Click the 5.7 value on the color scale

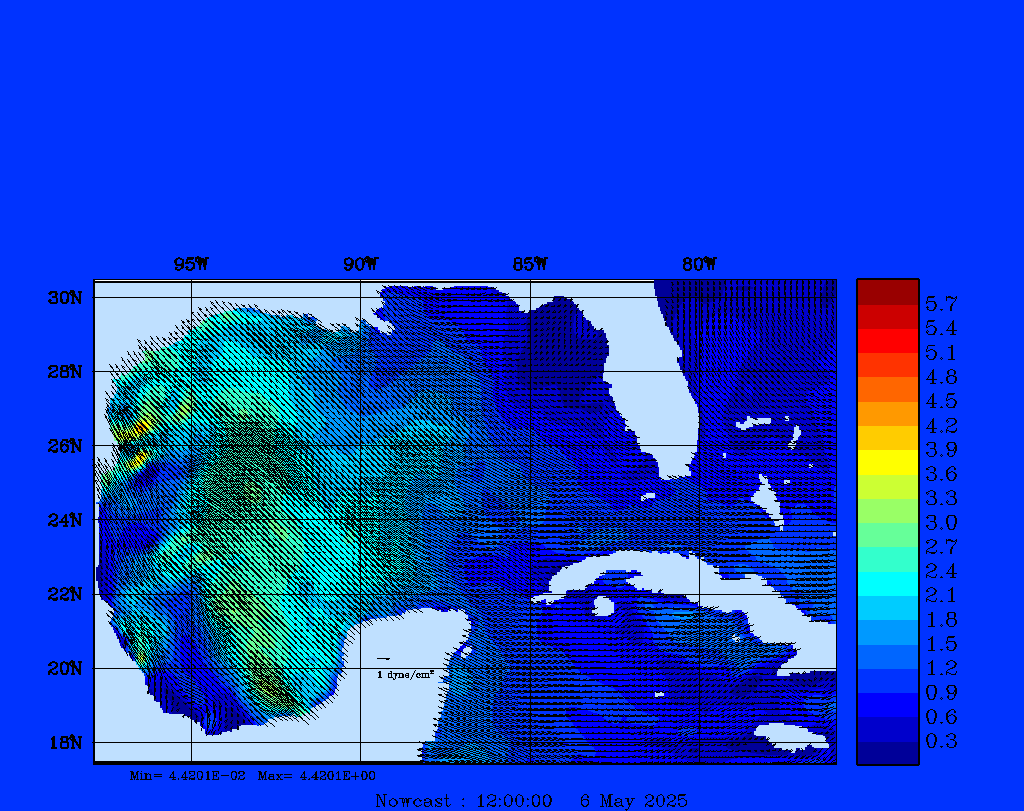coord(941,303)
